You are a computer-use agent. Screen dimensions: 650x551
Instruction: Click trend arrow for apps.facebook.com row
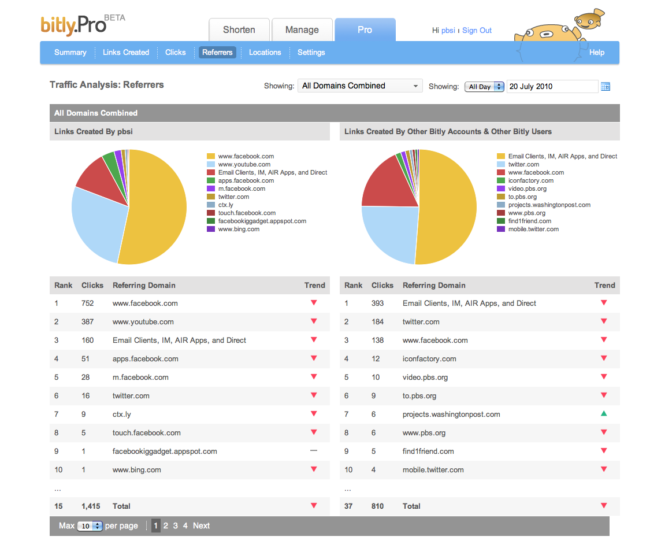coord(314,358)
